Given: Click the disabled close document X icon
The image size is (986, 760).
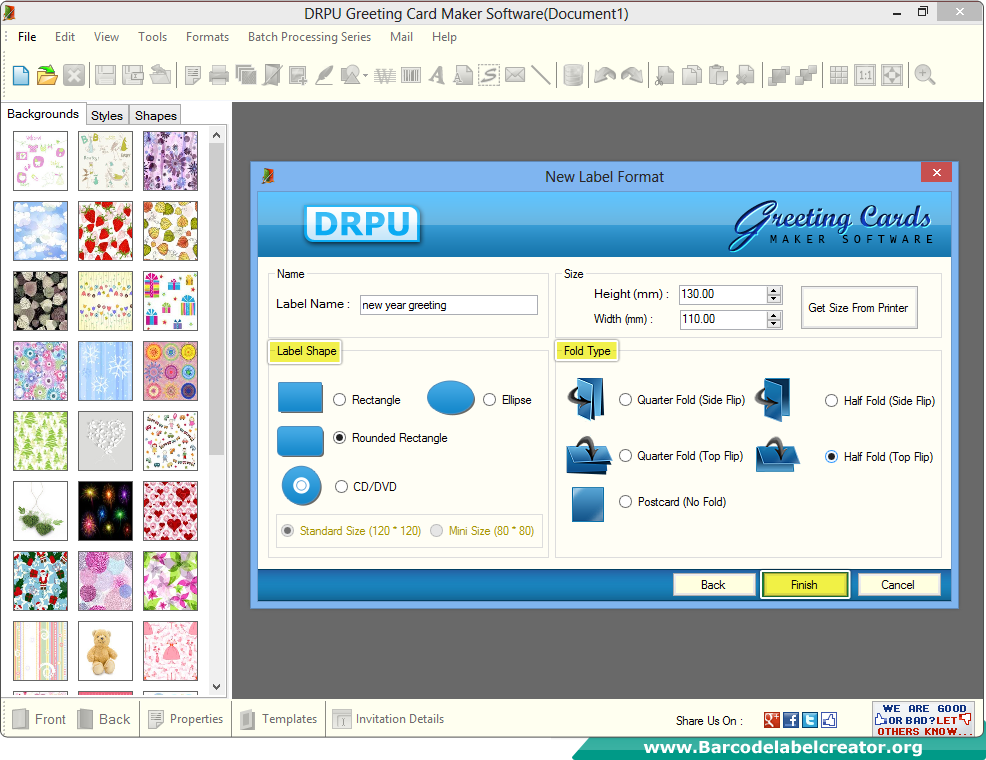Looking at the screenshot, I should click(x=74, y=75).
